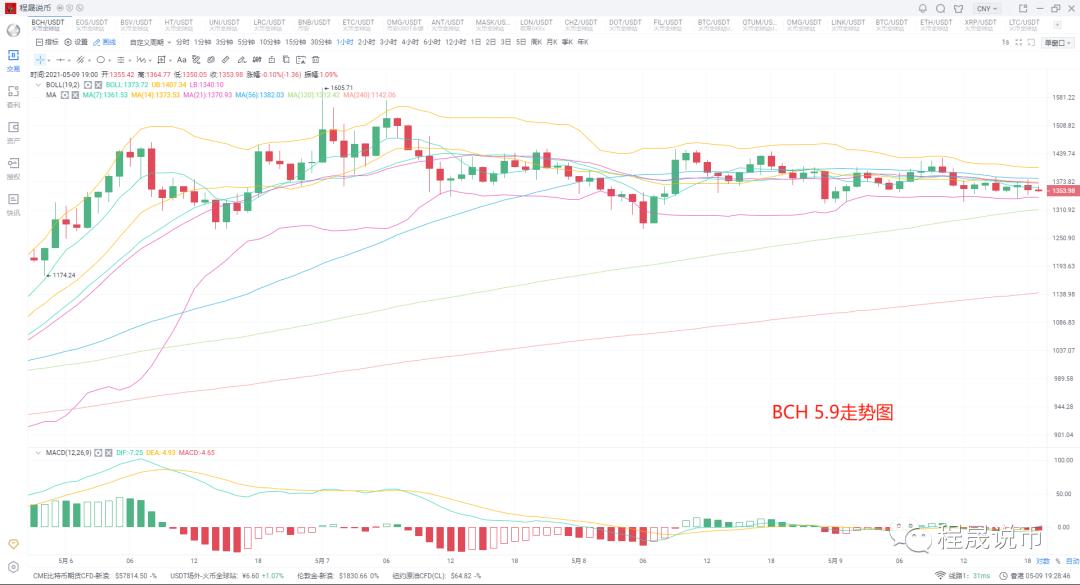Screen dimensions: 1080x585
Task: Open the skin theme shirt icon
Action: click(x=958, y=8)
